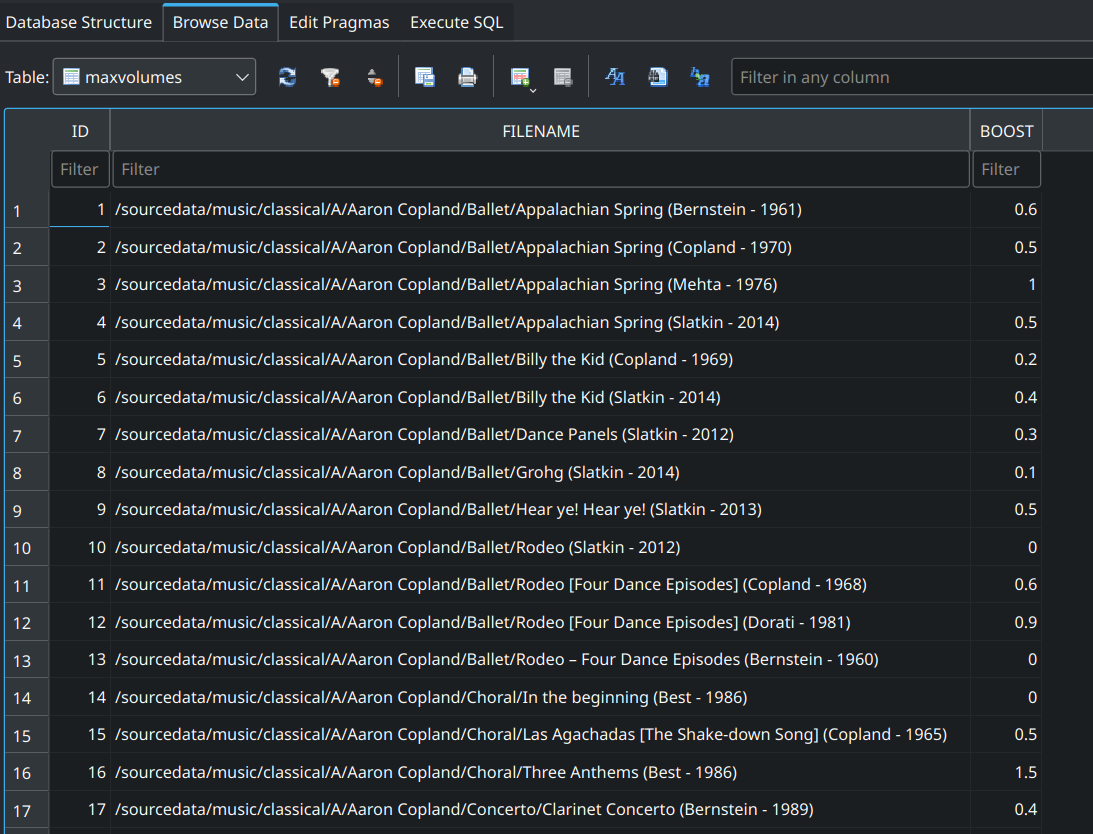The height and width of the screenshot is (834, 1093).
Task: Clear all sort orders
Action: point(375,77)
